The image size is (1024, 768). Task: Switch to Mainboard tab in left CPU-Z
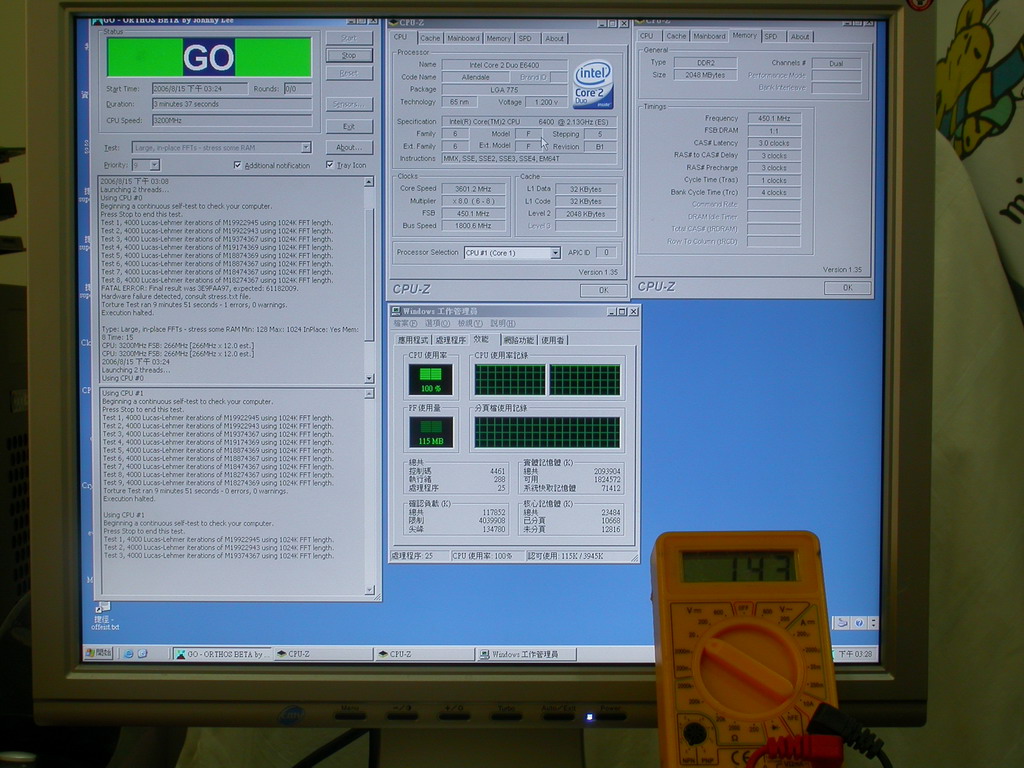point(463,39)
